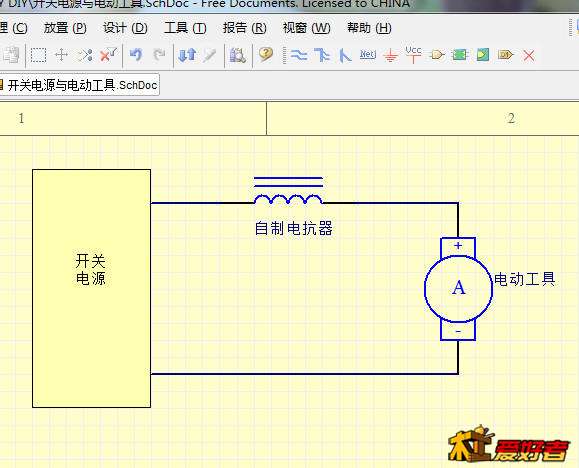Viewport: 579px width, 468px height.
Task: Open the help question mark icon
Action: 265,55
